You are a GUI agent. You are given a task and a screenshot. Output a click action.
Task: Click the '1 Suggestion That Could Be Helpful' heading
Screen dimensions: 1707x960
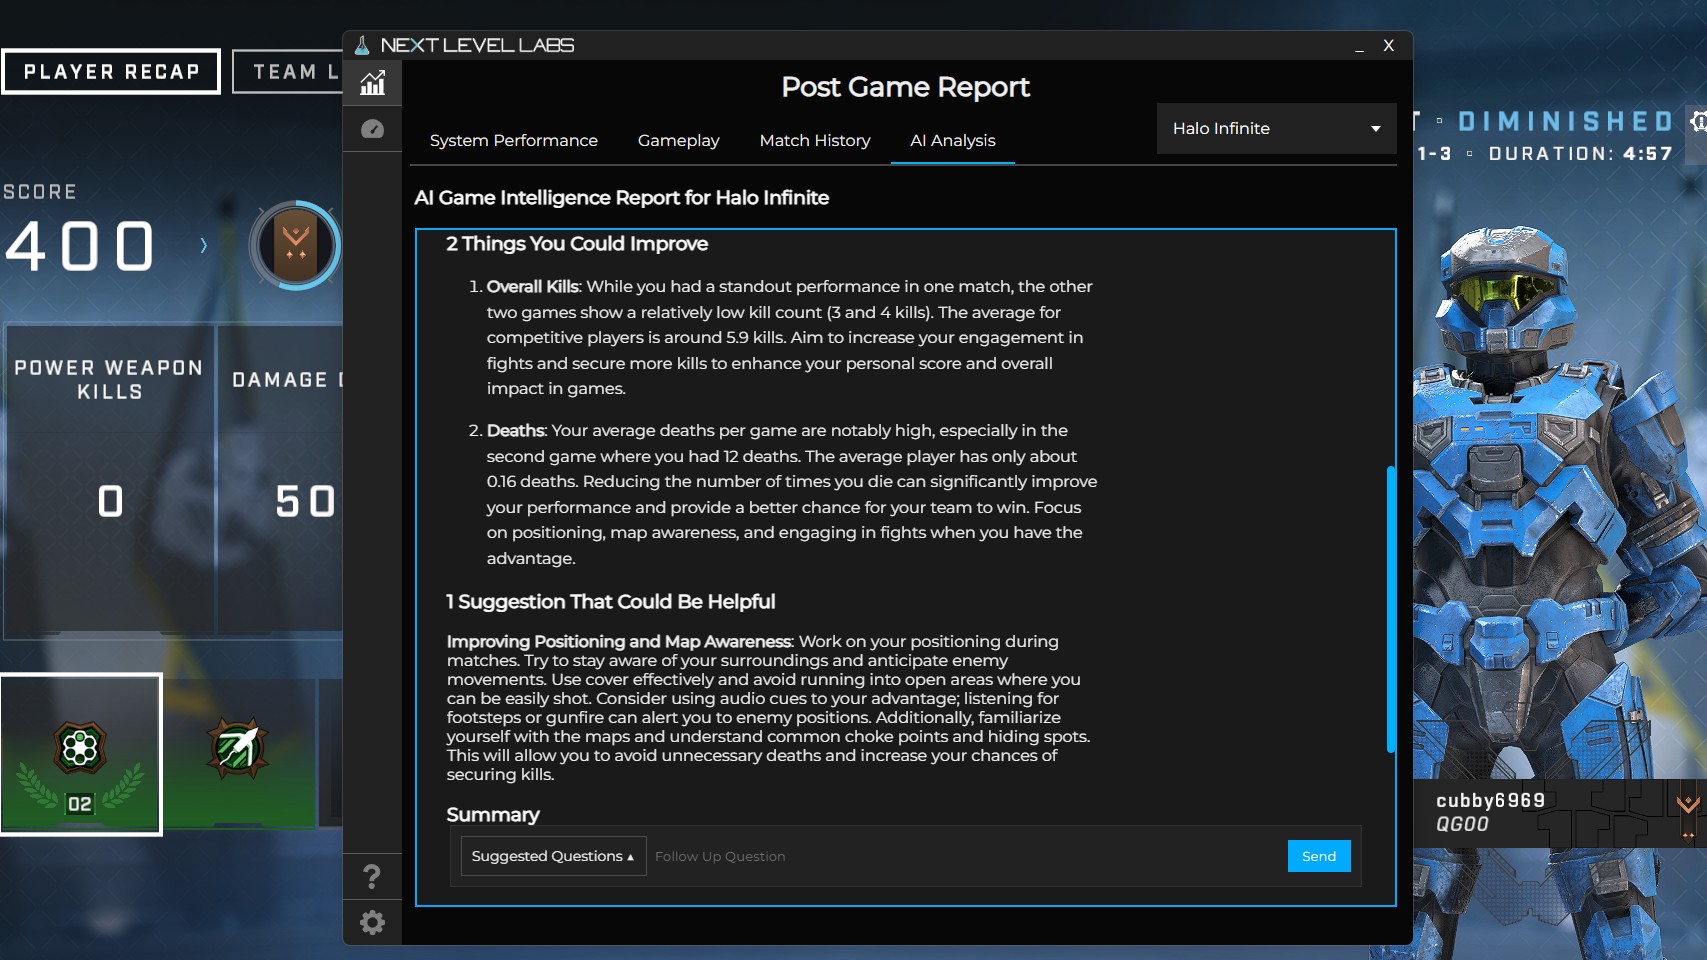[610, 602]
